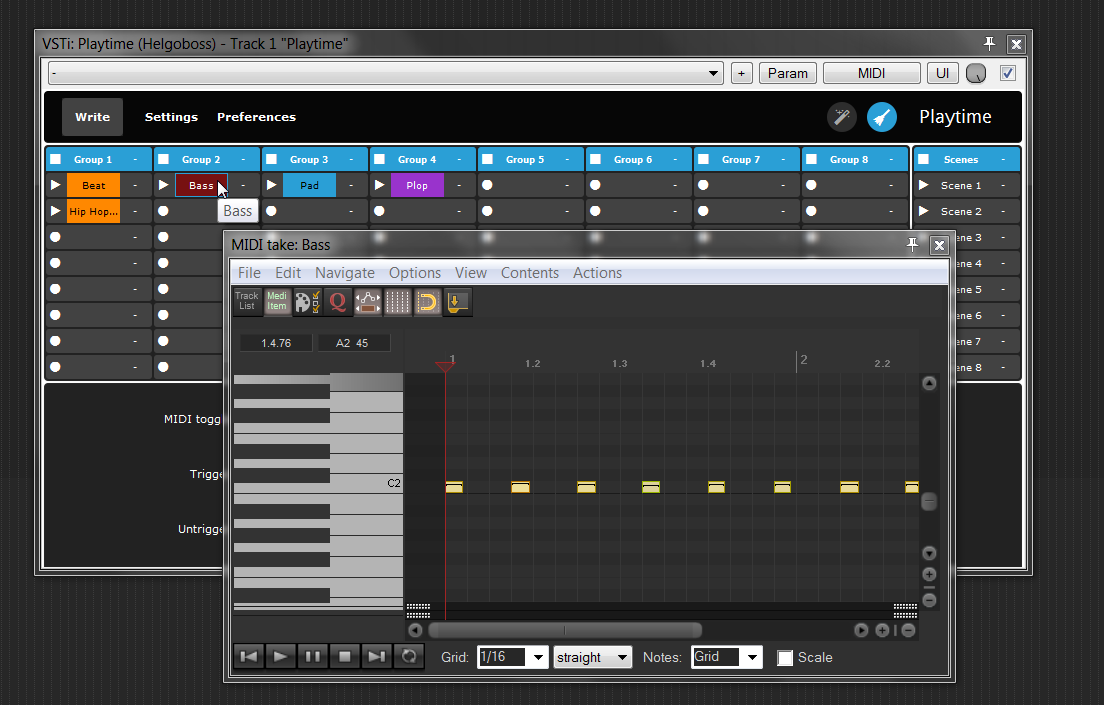Click the magic wand icon in Playtime

[841, 117]
